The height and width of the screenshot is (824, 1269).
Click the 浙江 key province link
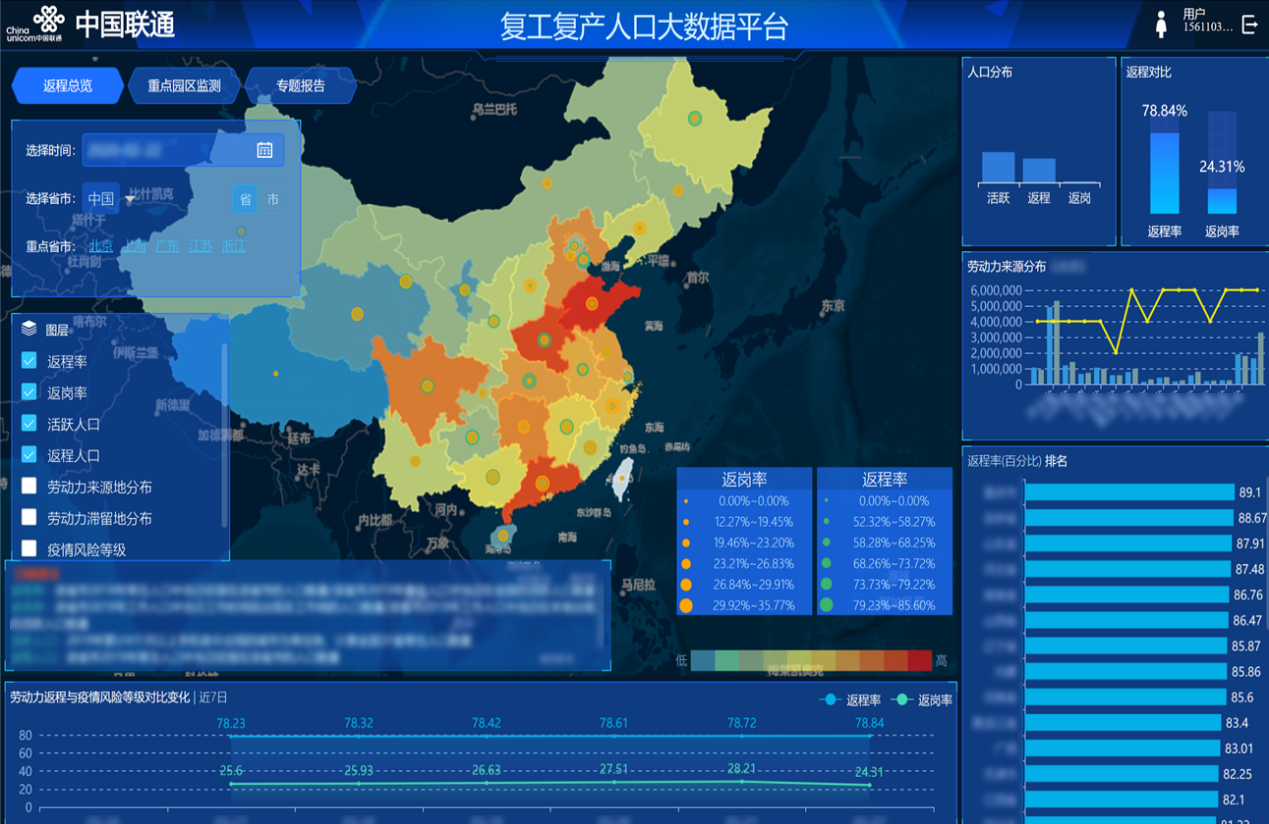tap(233, 246)
